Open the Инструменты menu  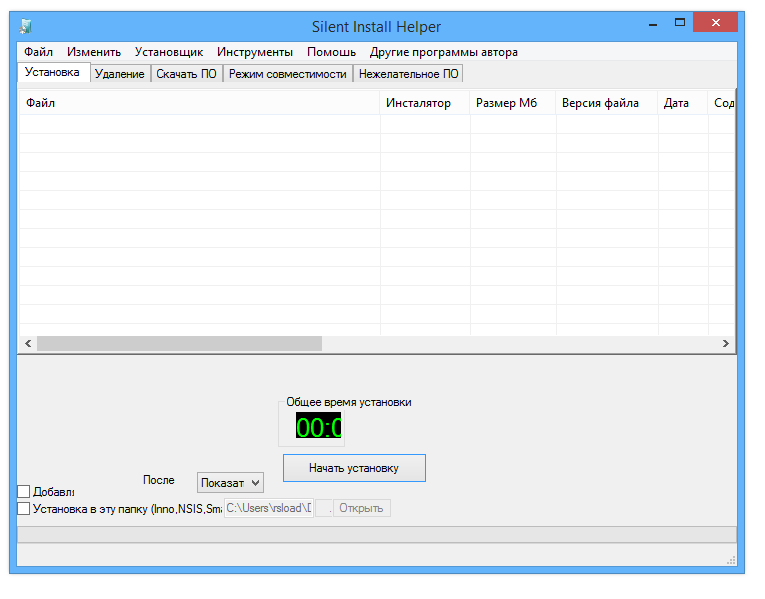(255, 52)
